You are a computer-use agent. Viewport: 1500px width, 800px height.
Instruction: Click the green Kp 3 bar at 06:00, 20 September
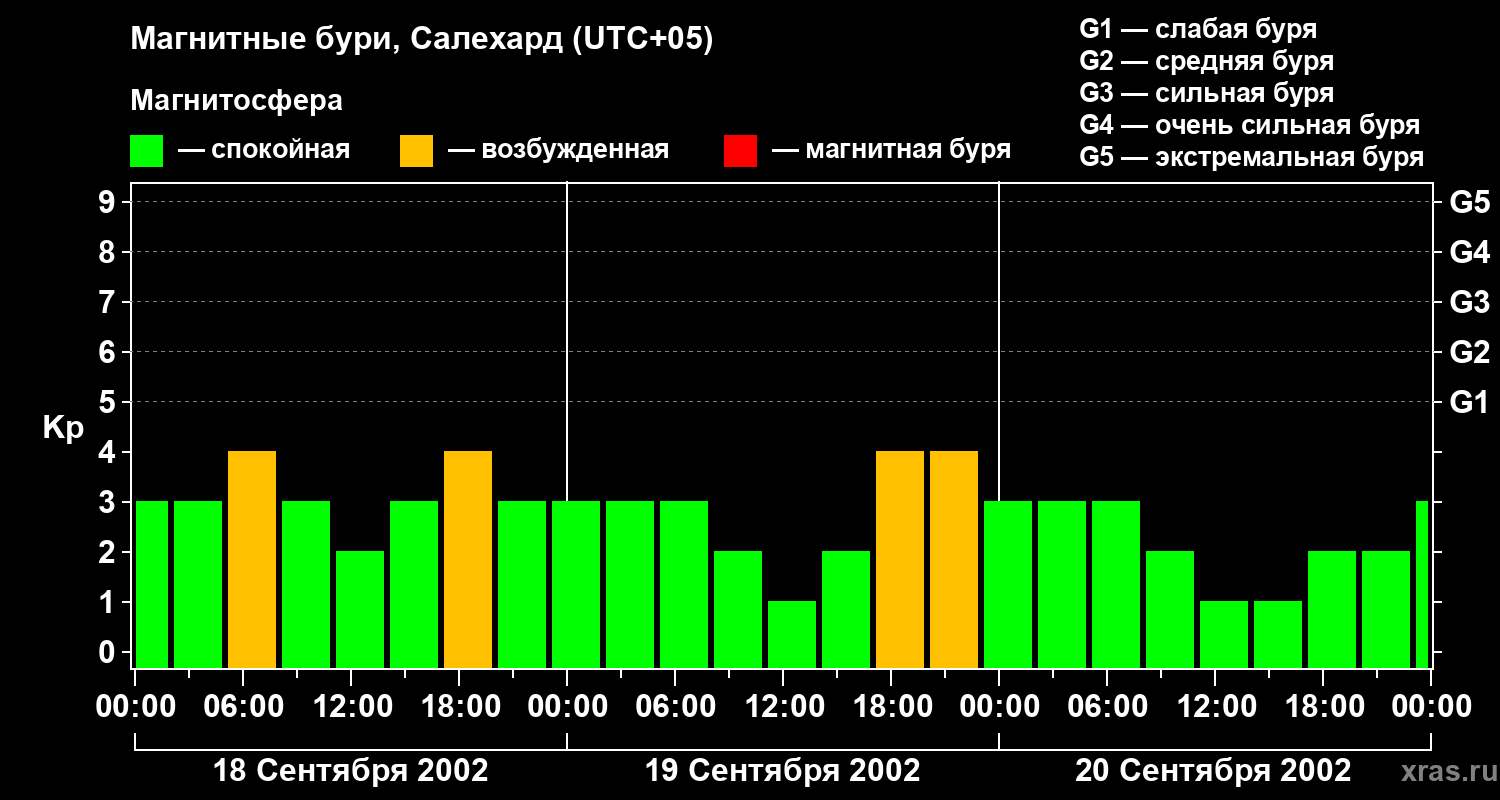click(1116, 585)
